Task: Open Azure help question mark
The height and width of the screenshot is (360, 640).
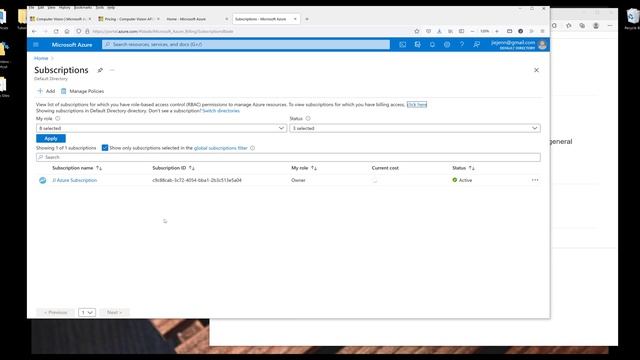Action: pyautogui.click(x=462, y=44)
